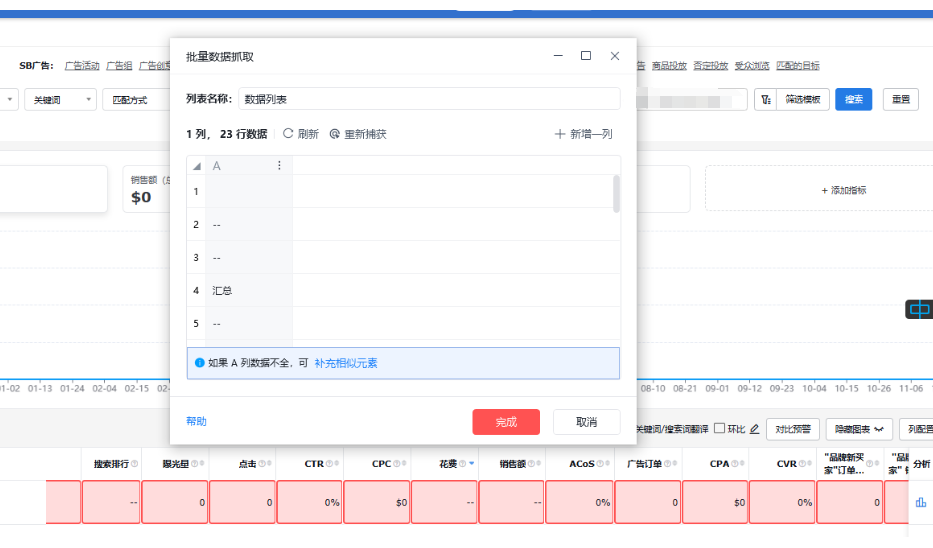This screenshot has height=548, width=933.
Task: Click the $0 cell under CPA column
Action: pos(715,502)
